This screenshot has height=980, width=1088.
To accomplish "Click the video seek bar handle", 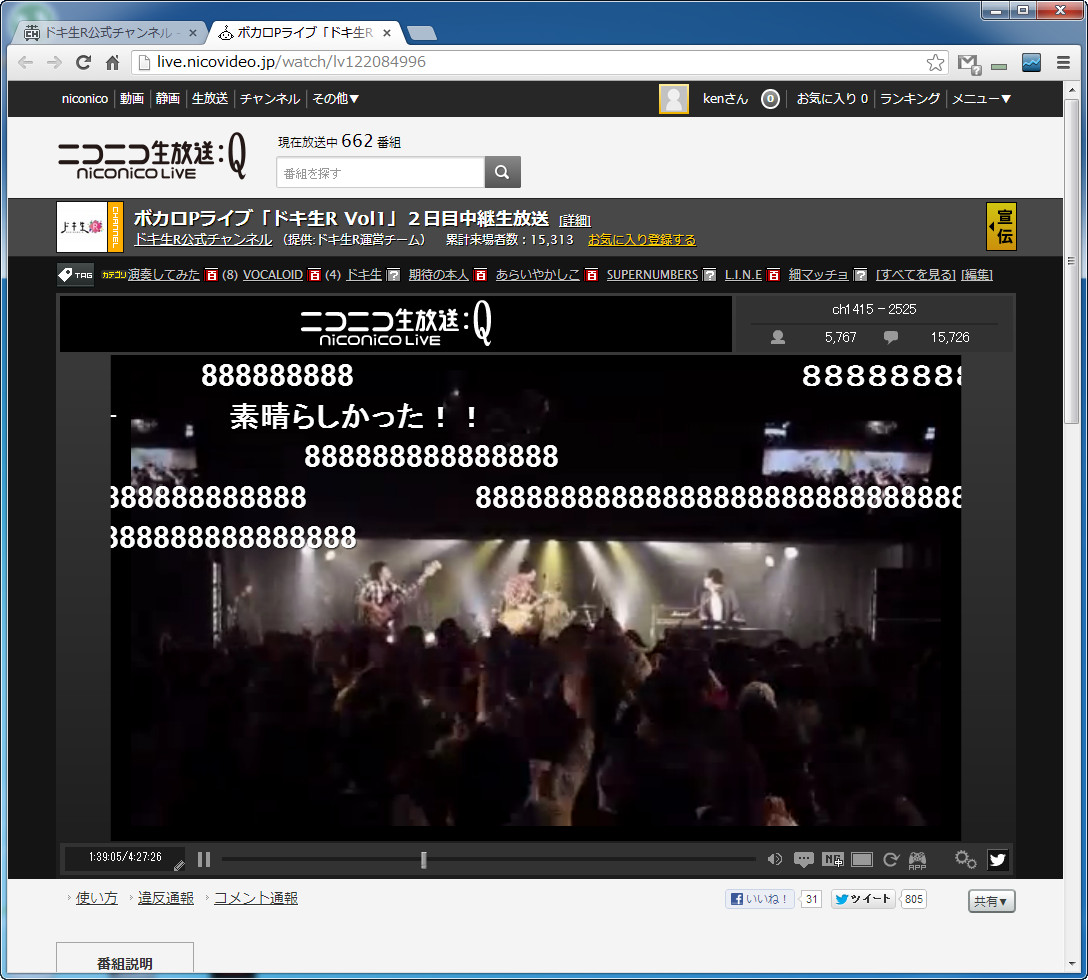I will (423, 860).
